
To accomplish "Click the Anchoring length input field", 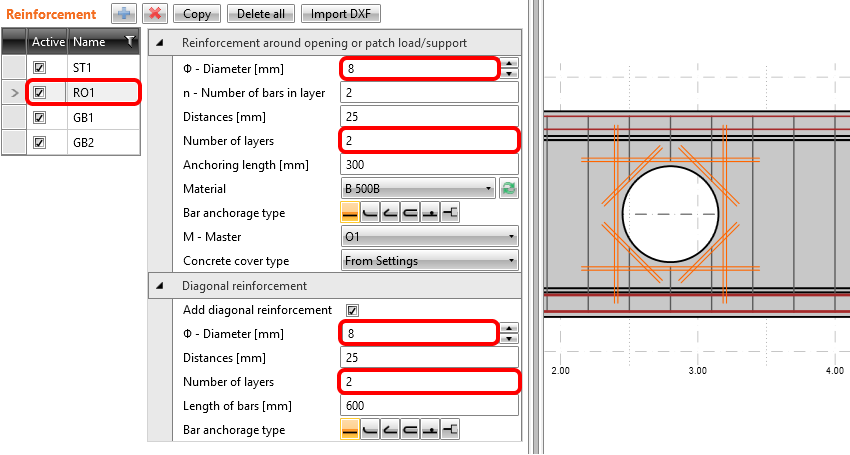I will tap(429, 165).
